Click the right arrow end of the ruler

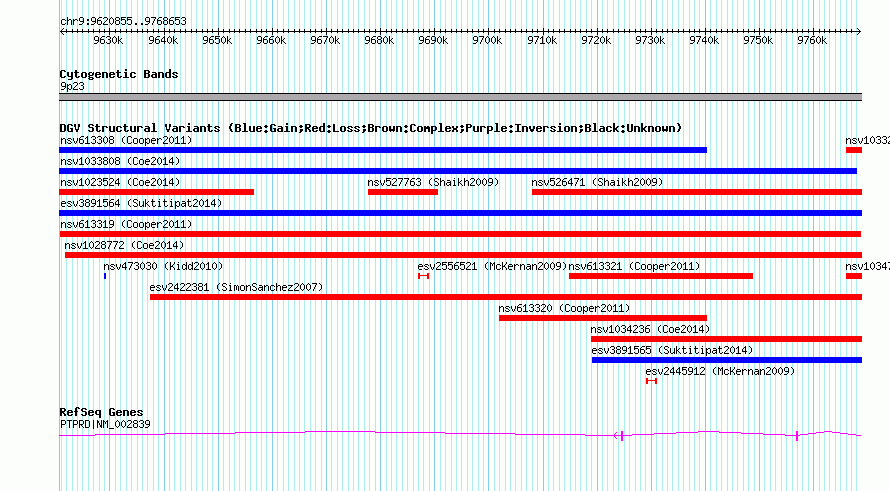[x=859, y=32]
